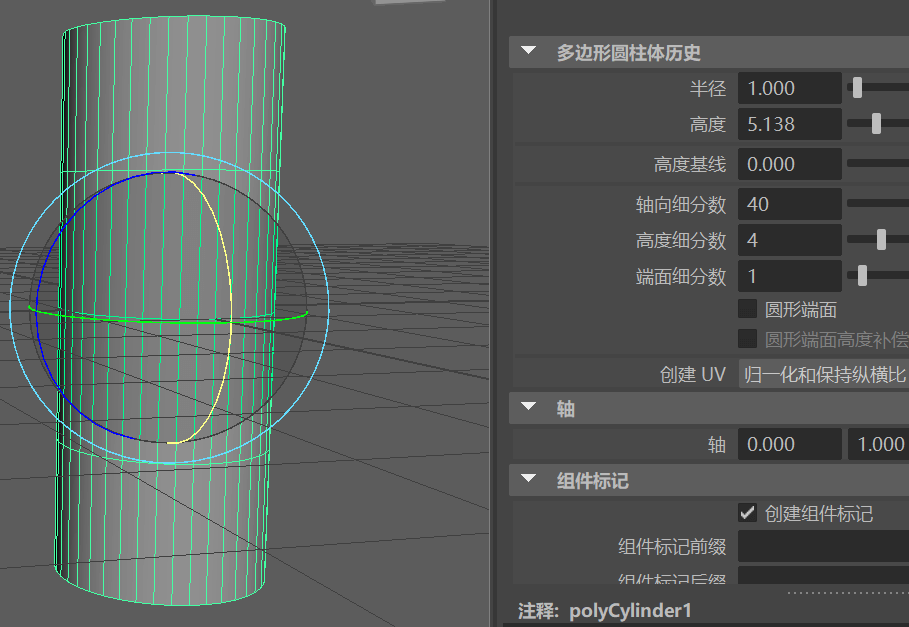Click the 圆形端面高度补偿 checkbox
The width and height of the screenshot is (909, 627).
point(747,338)
